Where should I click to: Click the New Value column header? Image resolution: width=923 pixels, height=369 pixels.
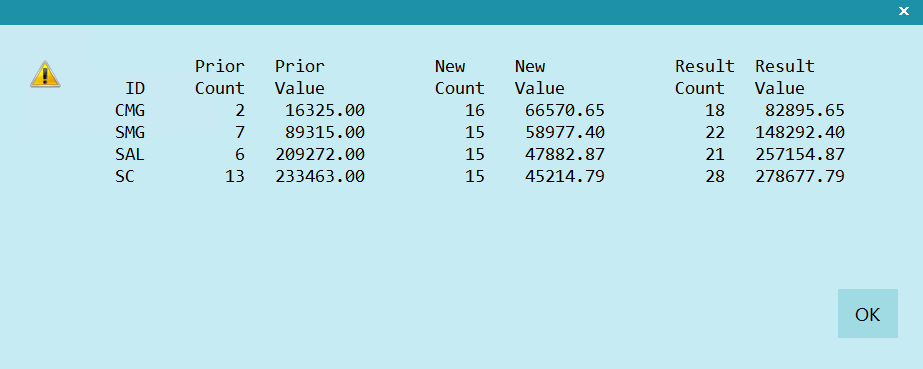[540, 77]
